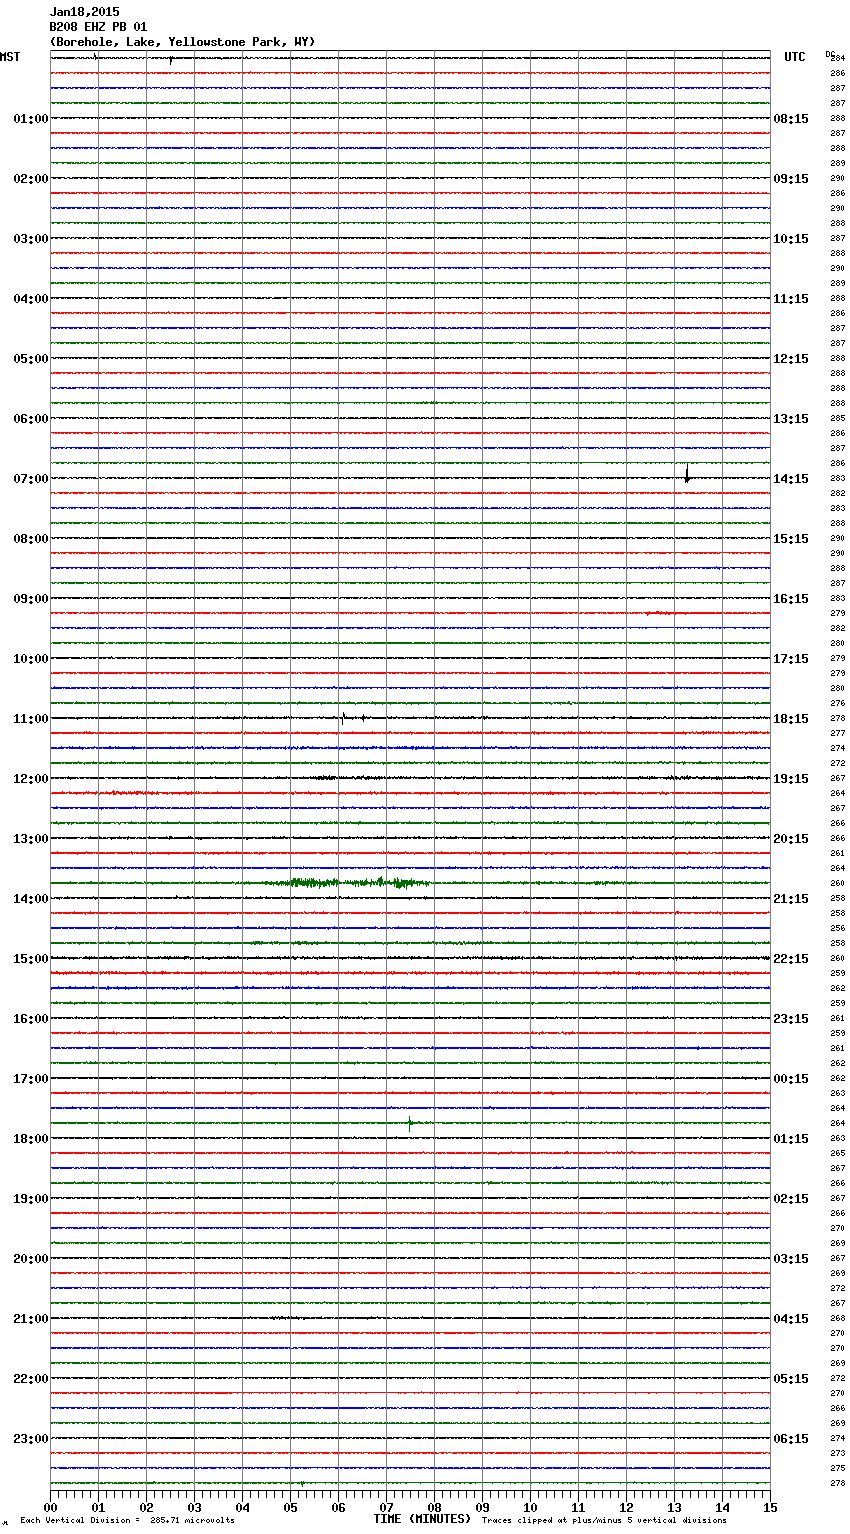Click the "15" minute tick label on the time axis
850x1534 pixels.
[770, 1507]
